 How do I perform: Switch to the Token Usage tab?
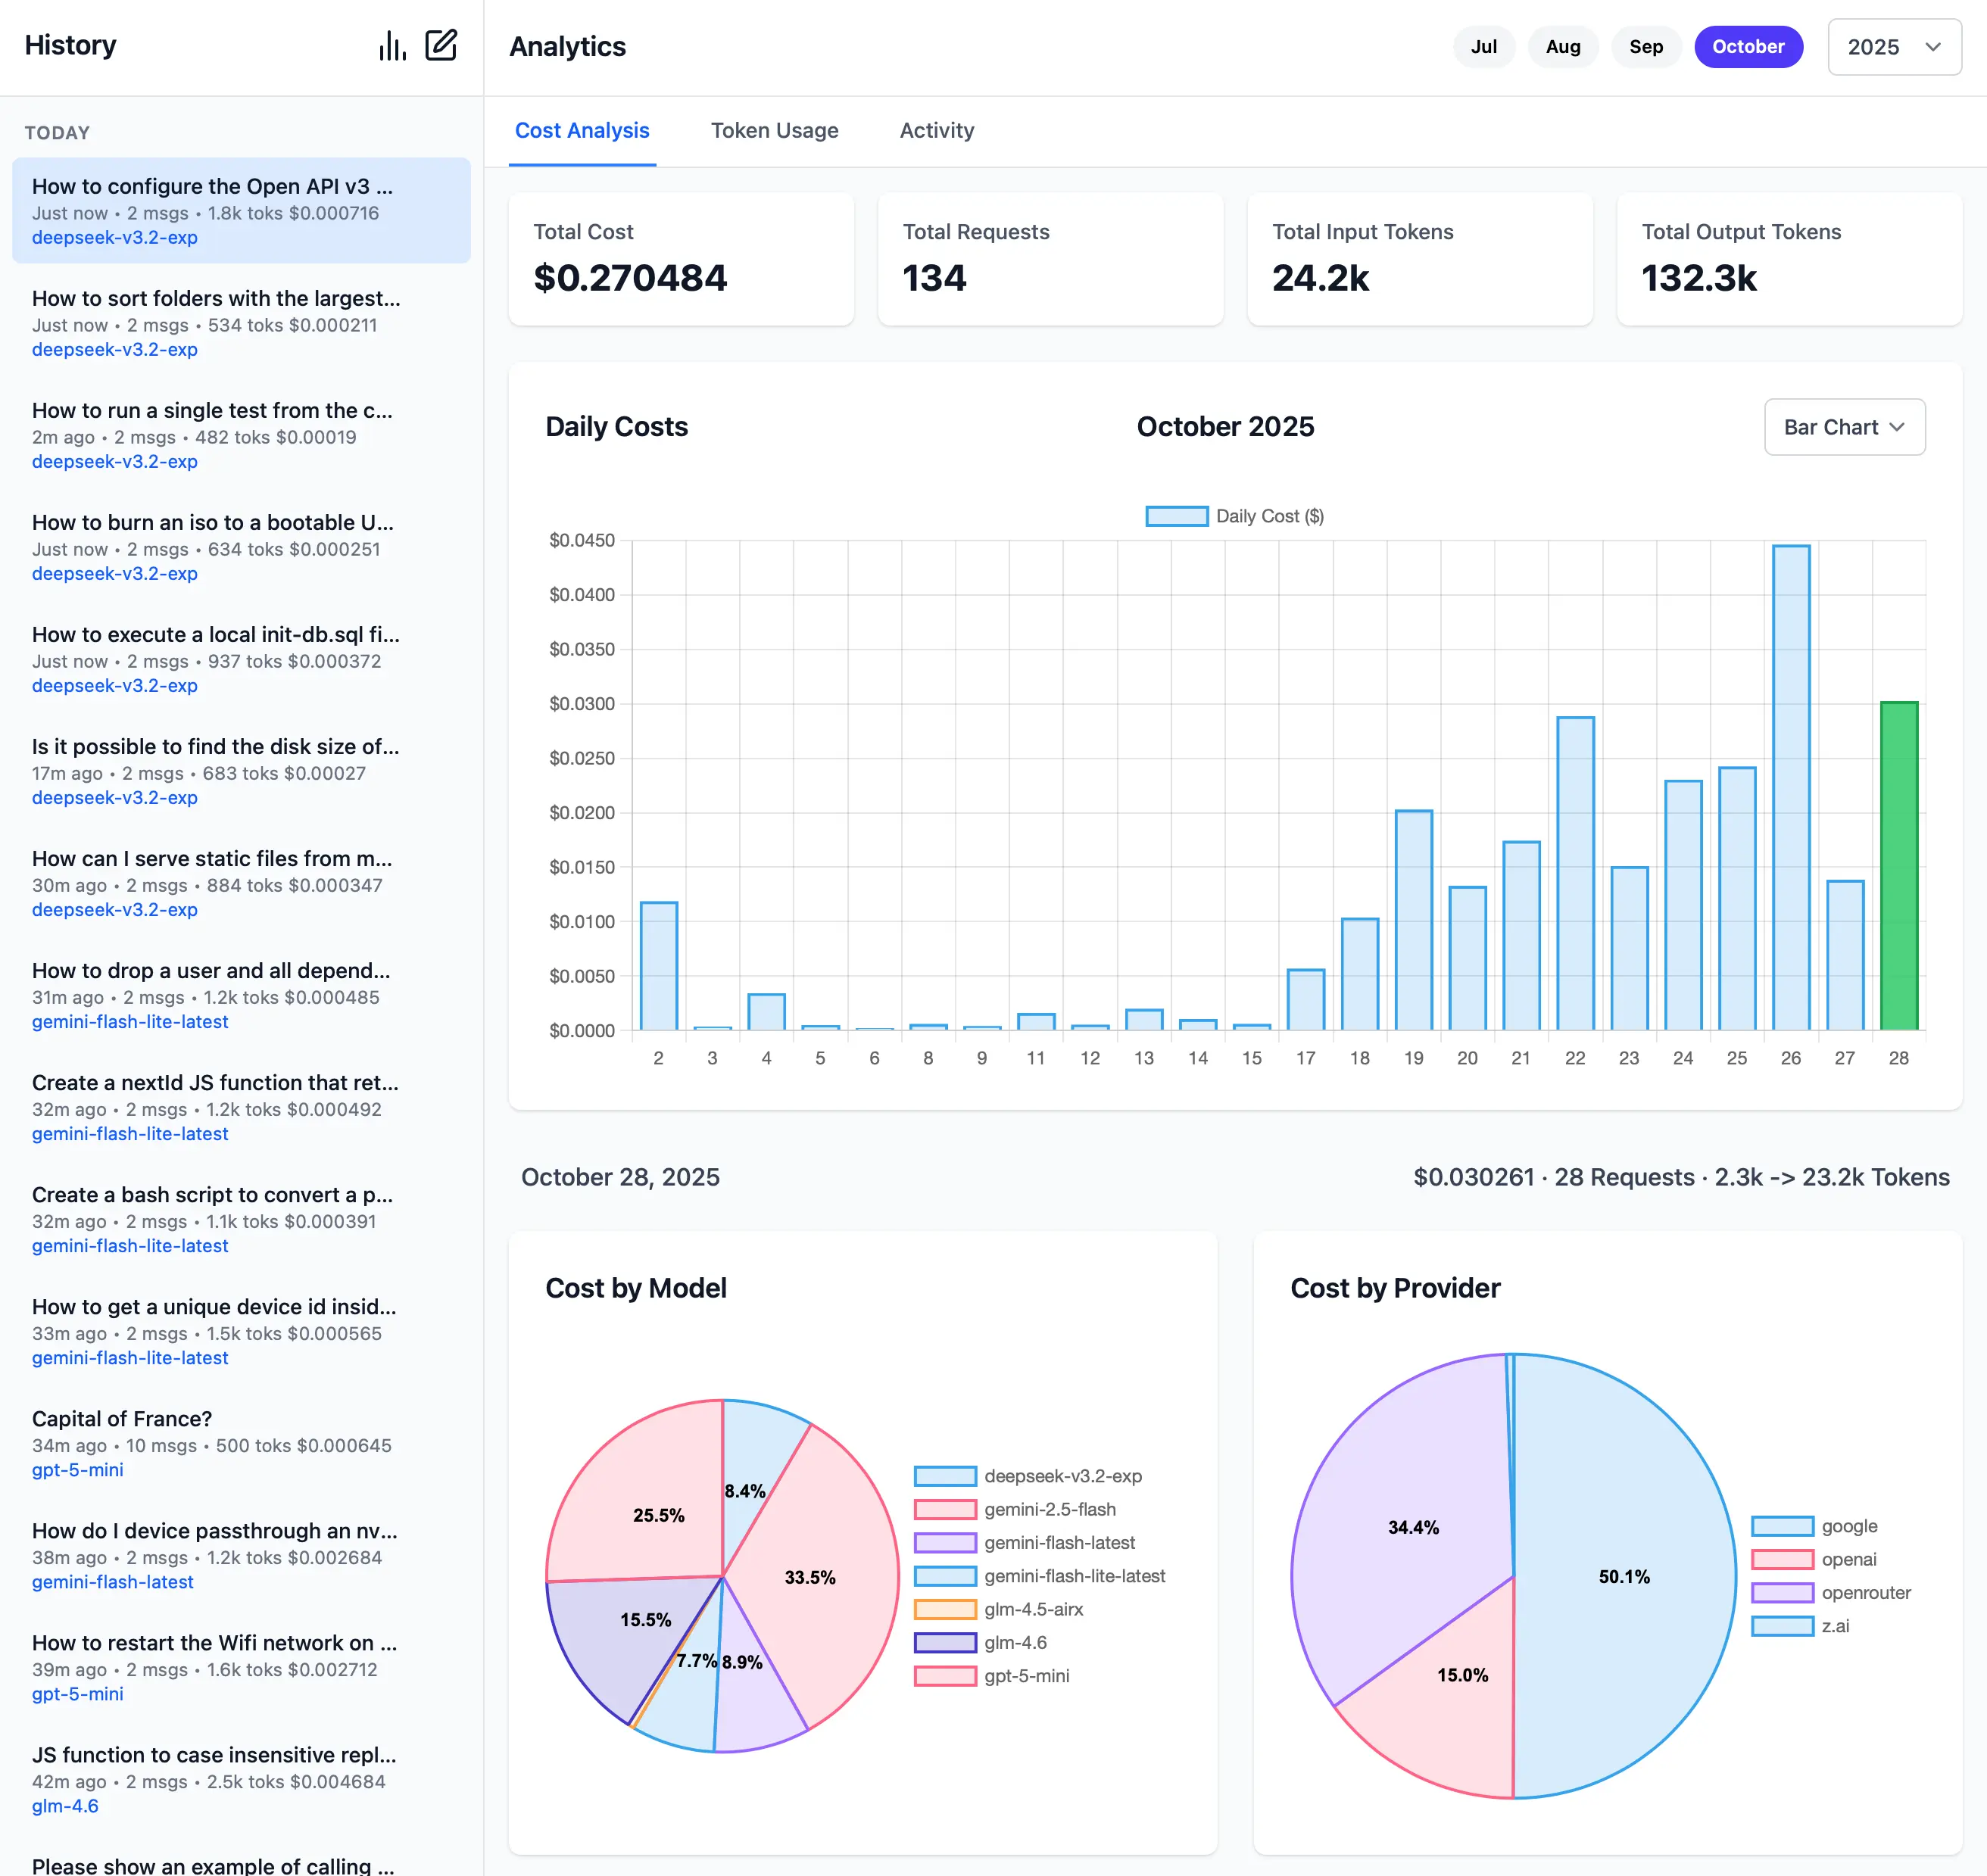pos(774,130)
